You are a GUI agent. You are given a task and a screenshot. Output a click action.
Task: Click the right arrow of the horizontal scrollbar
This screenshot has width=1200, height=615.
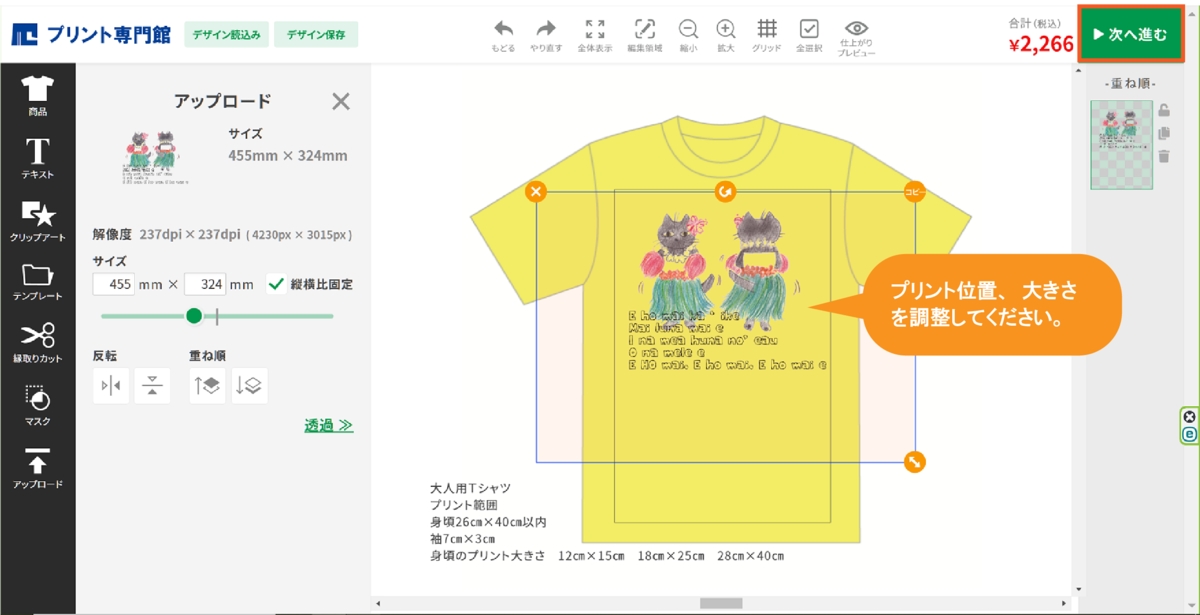[x=1066, y=603]
